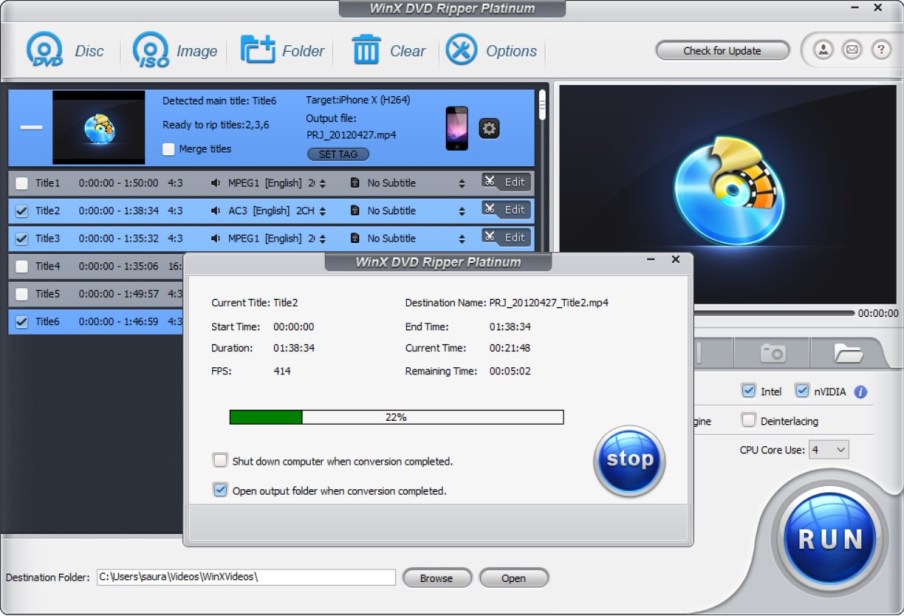This screenshot has width=904, height=616.
Task: Select the Title5 row duration text
Action: (119, 294)
